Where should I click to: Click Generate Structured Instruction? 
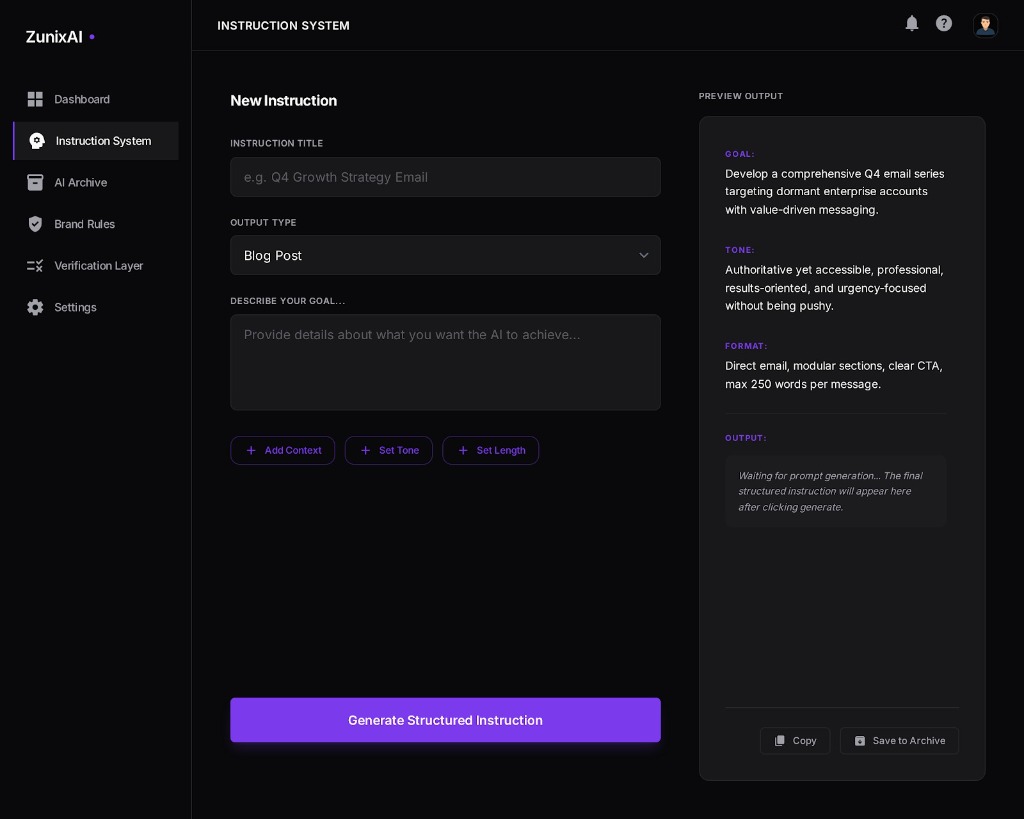point(445,720)
